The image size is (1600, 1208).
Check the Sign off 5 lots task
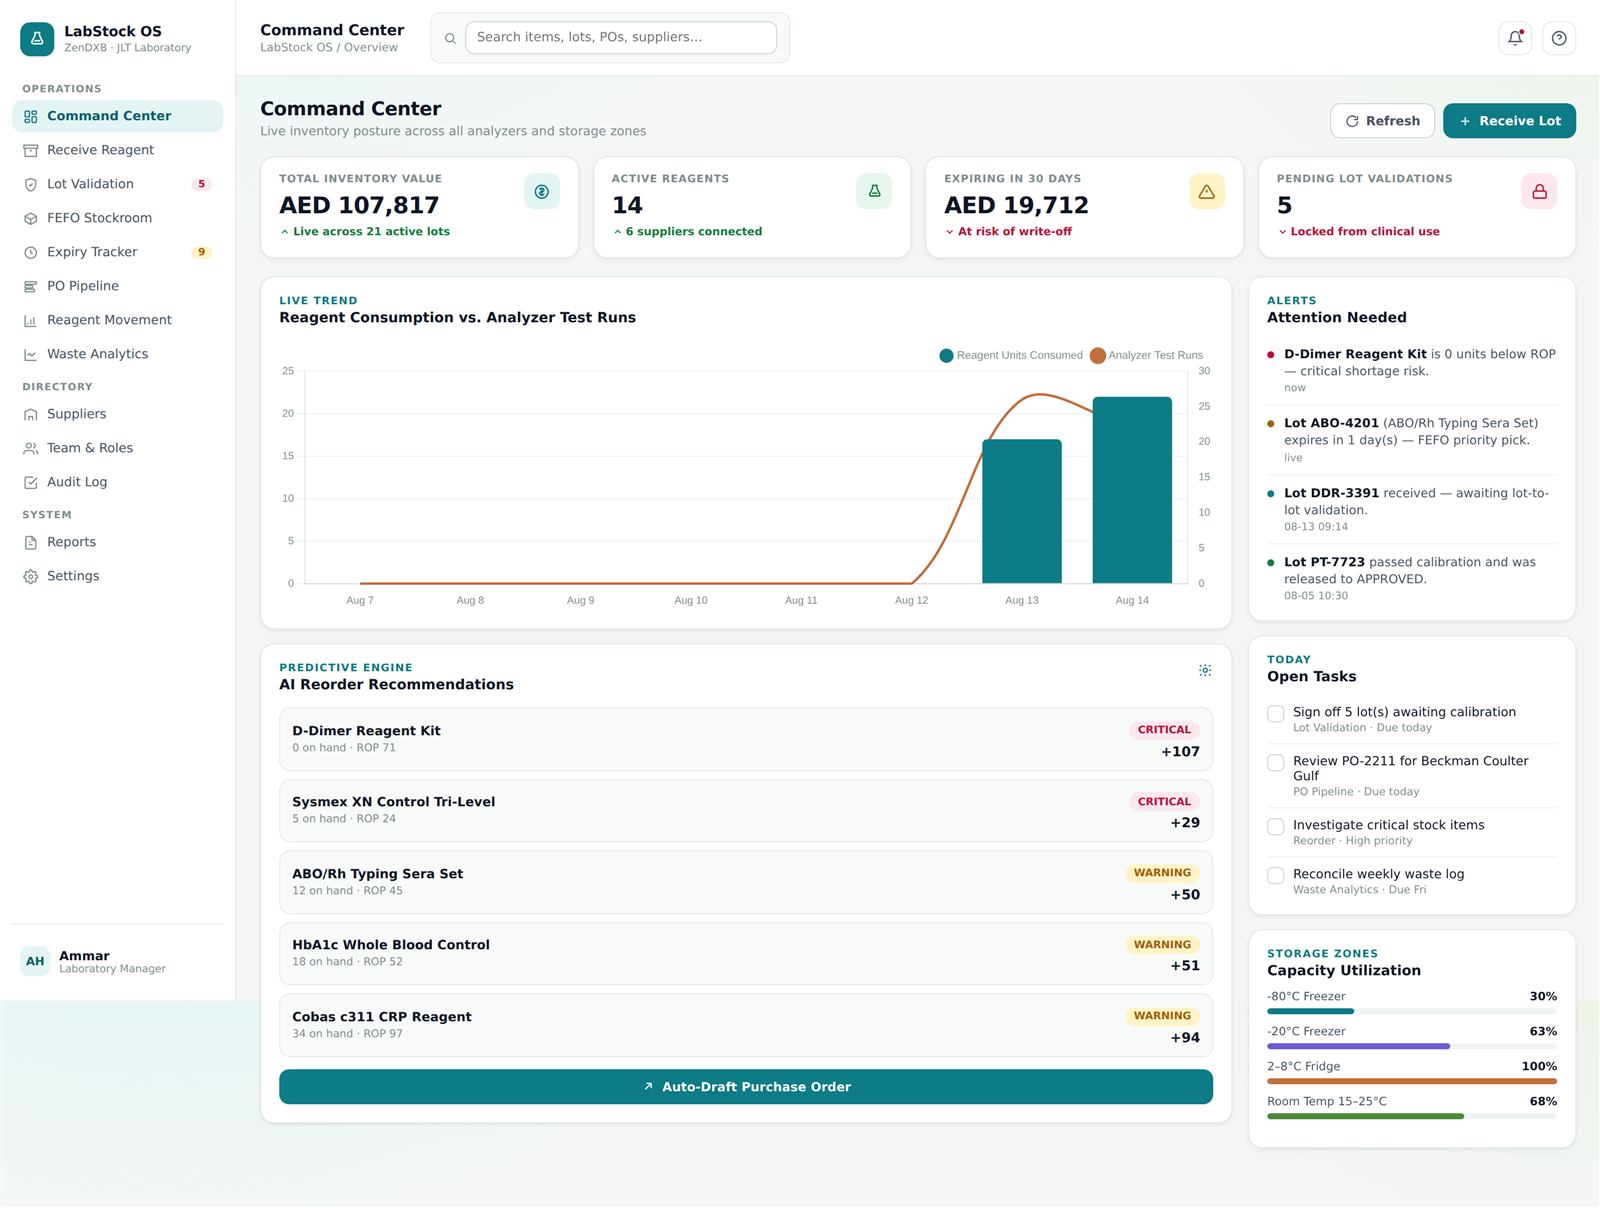[x=1276, y=714]
